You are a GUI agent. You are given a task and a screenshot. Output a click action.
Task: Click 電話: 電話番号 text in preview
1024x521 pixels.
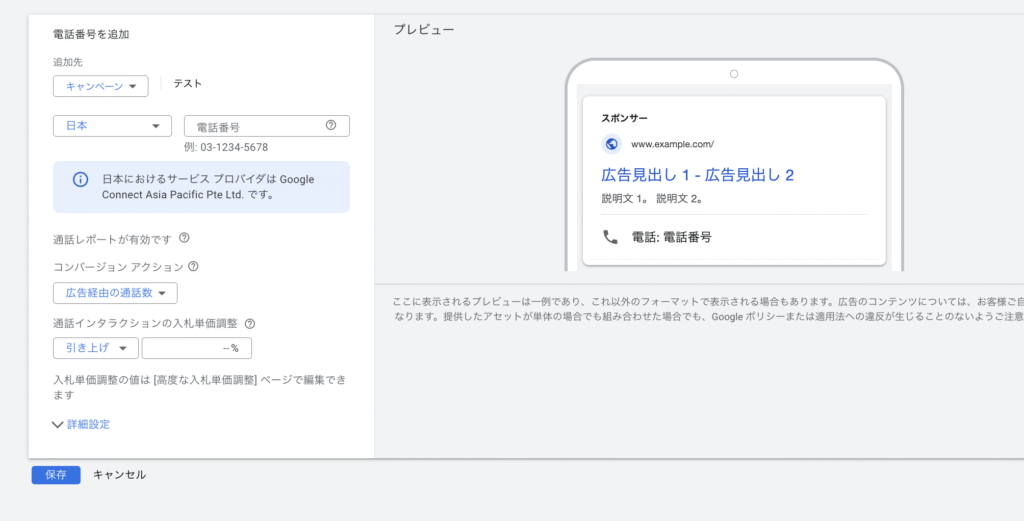click(672, 237)
